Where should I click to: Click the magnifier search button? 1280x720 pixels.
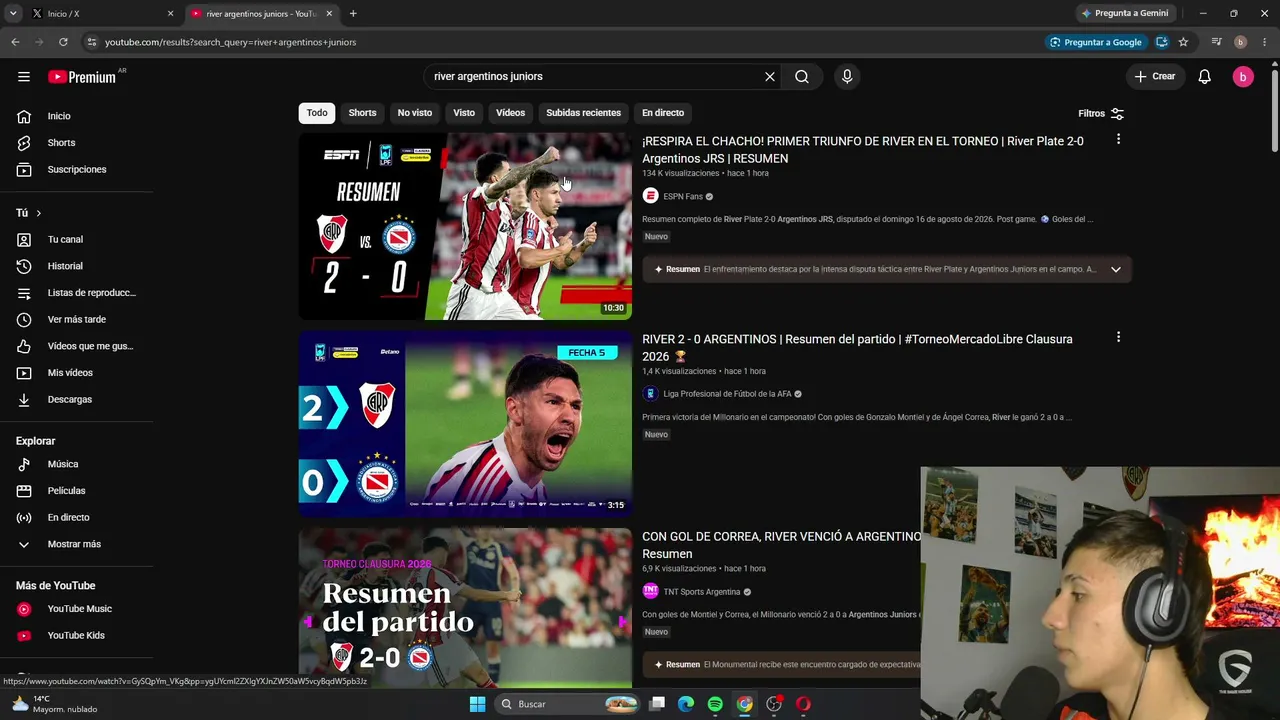pyautogui.click(x=802, y=77)
